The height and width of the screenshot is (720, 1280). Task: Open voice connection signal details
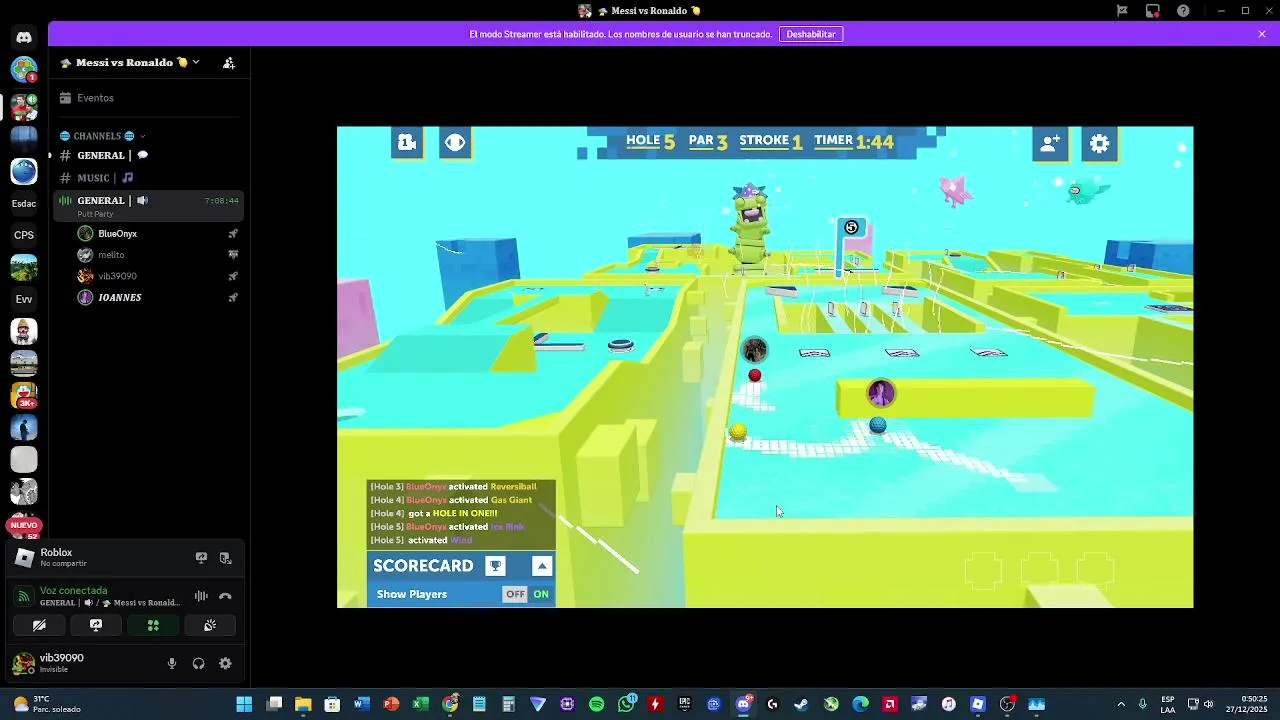[24, 596]
